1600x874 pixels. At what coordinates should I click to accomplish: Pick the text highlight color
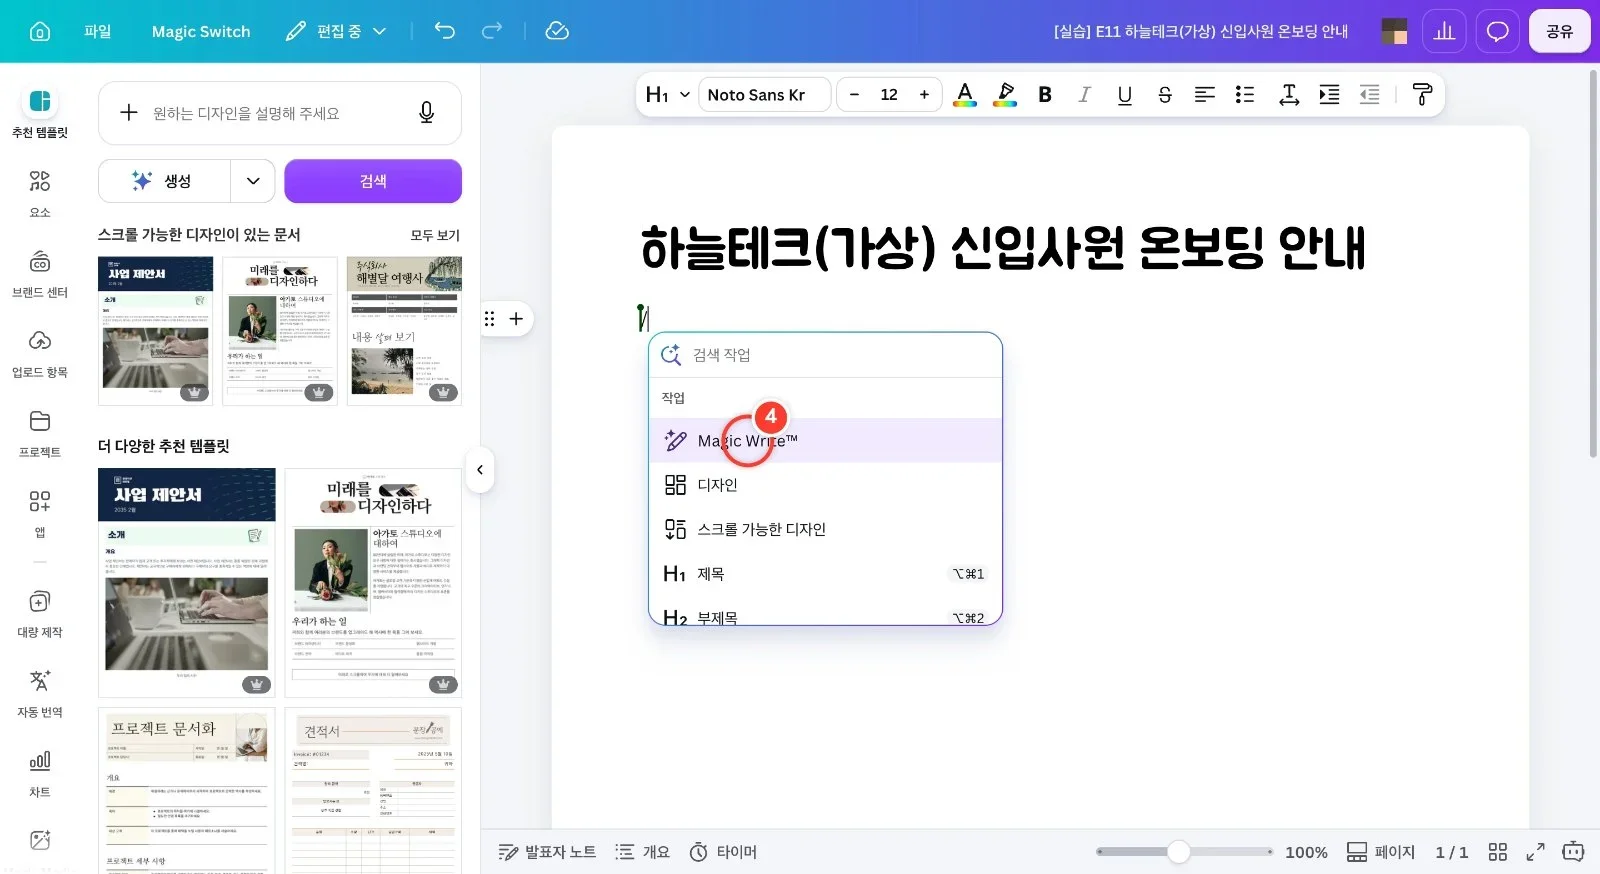1005,94
